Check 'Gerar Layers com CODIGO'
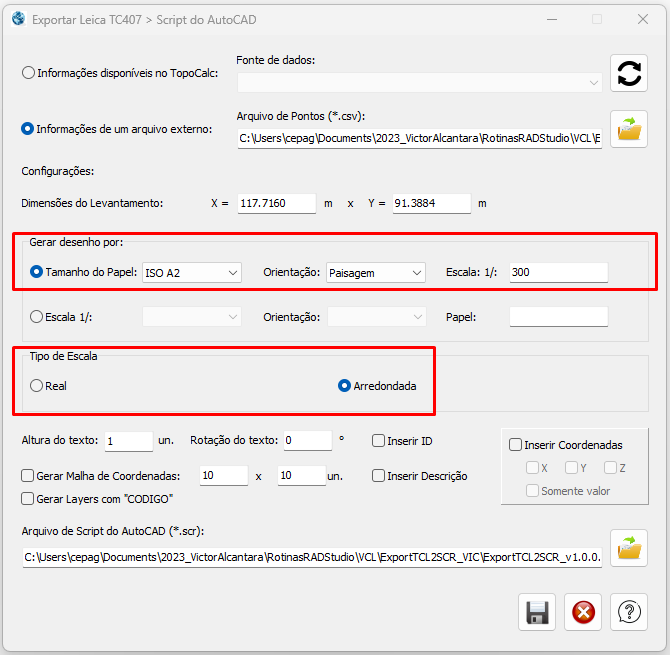670x655 pixels. pos(28,498)
